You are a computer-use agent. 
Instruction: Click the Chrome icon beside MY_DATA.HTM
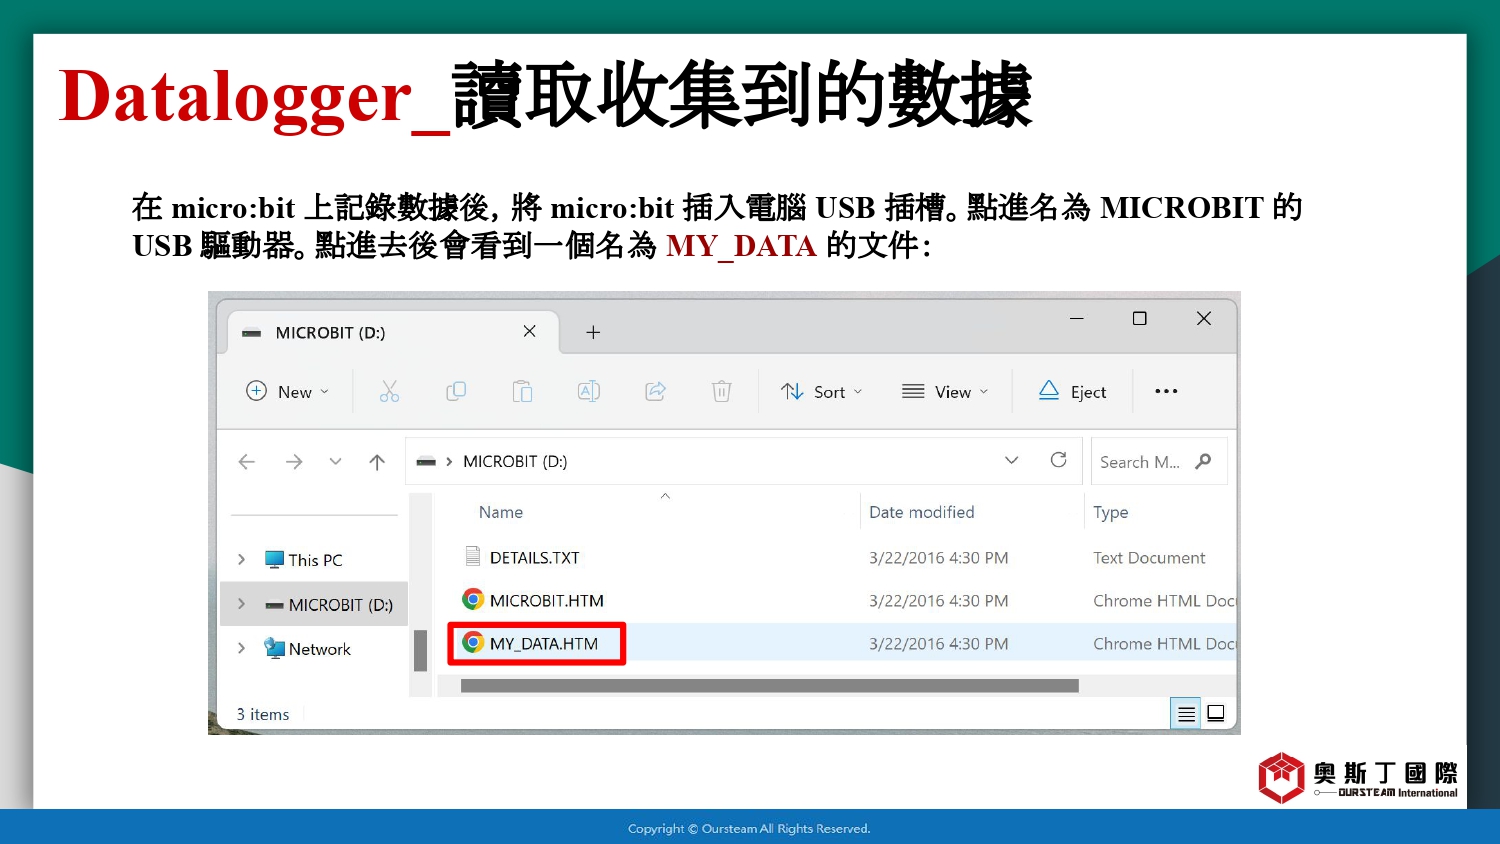pyautogui.click(x=473, y=643)
